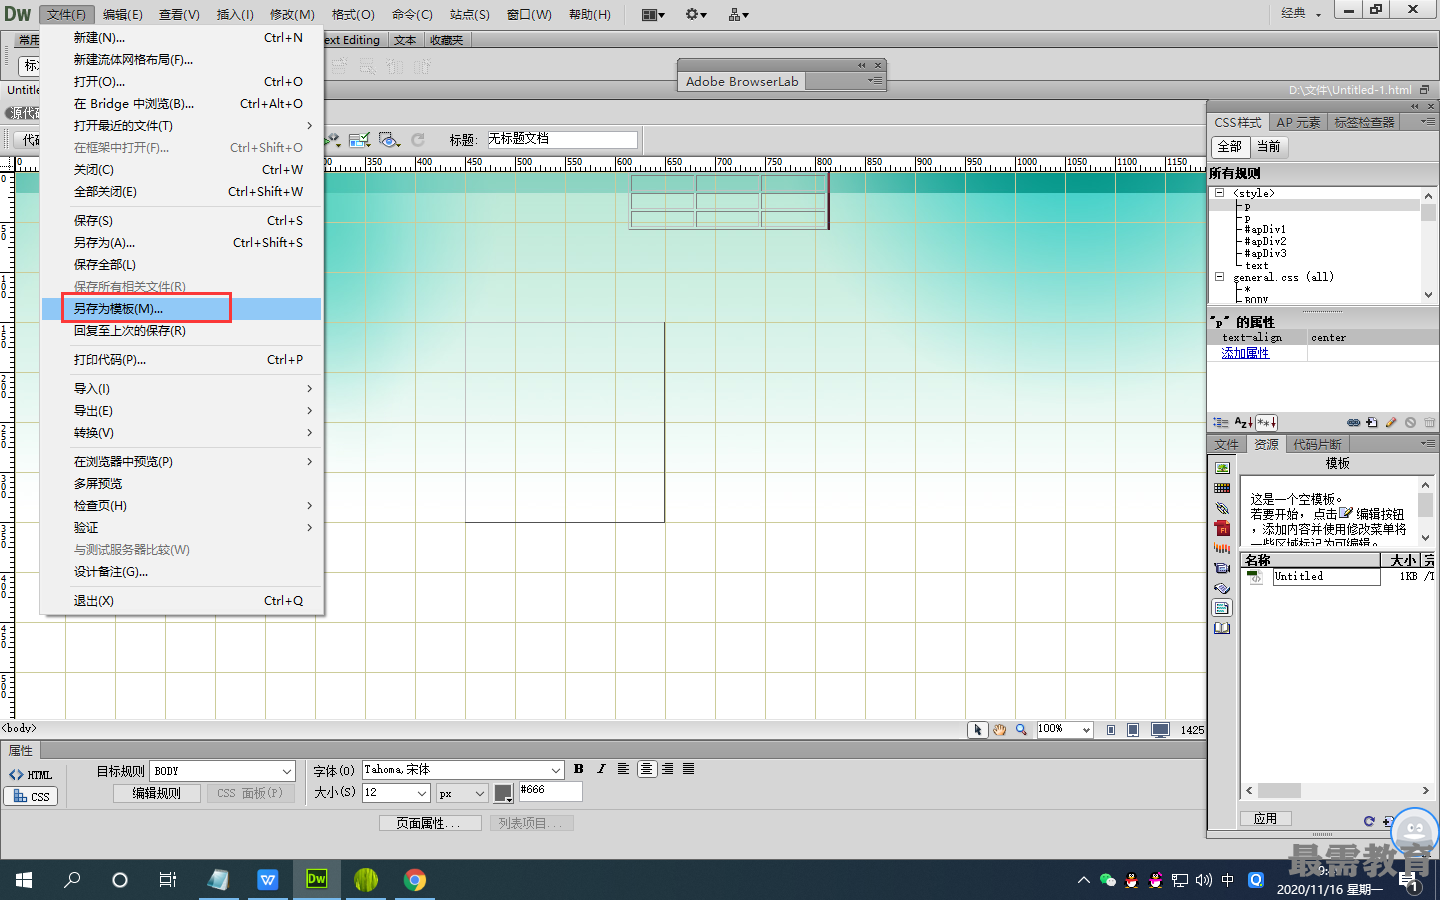The image size is (1440, 900).
Task: Set text alignment to justify
Action: [x=689, y=769]
